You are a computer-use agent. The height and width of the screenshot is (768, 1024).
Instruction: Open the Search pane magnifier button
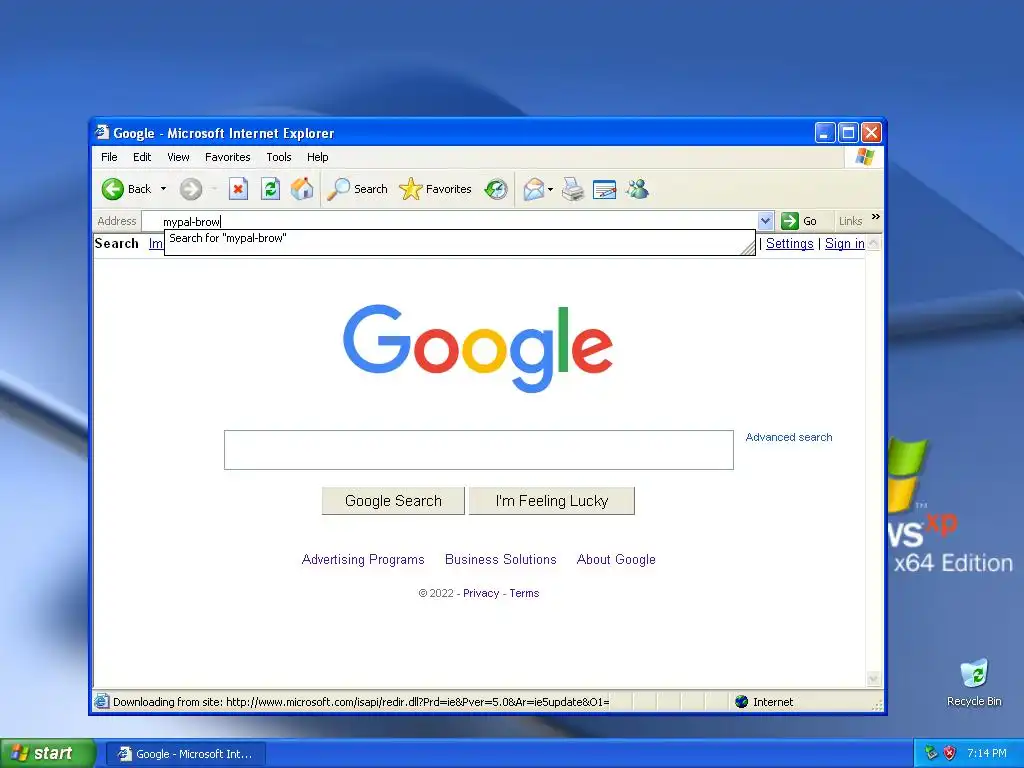pos(357,189)
